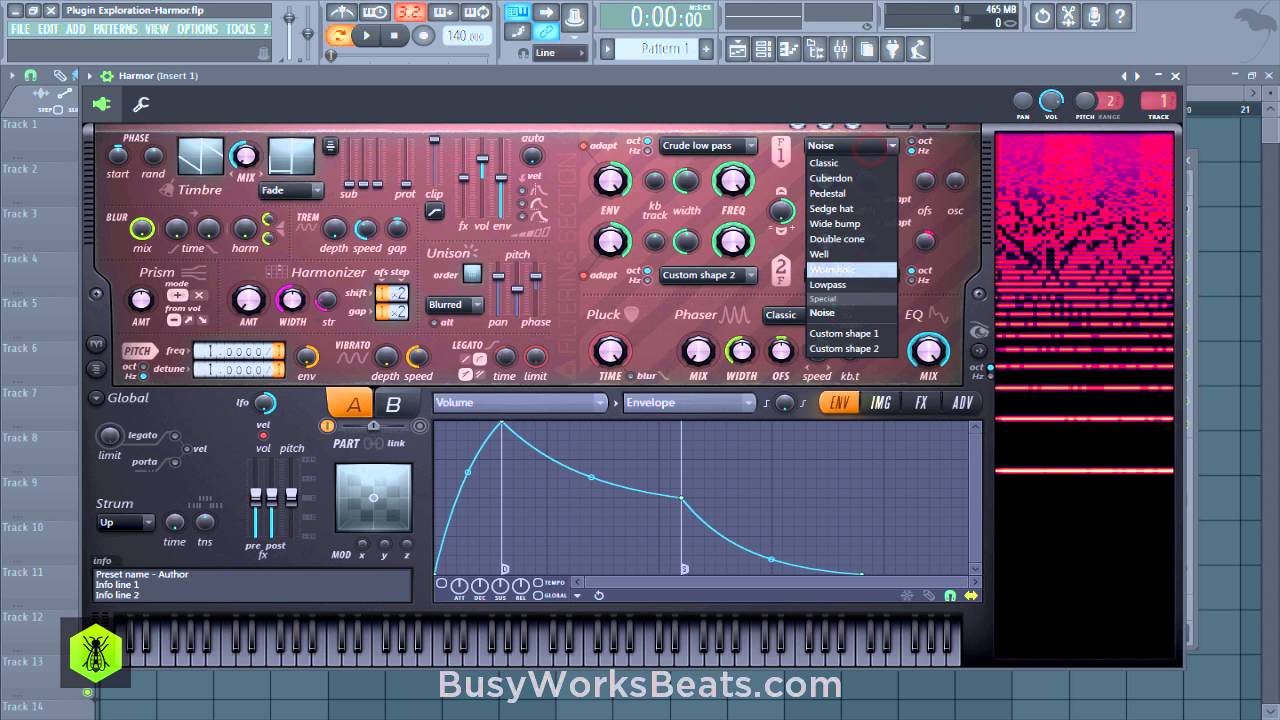
Task: Open the Line snap dropdown
Action: 560,53
